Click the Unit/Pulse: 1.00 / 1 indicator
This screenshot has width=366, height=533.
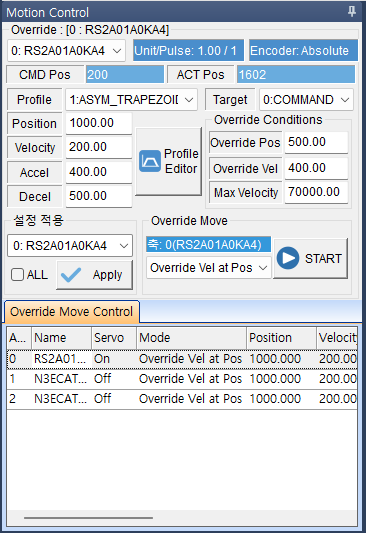coord(188,51)
